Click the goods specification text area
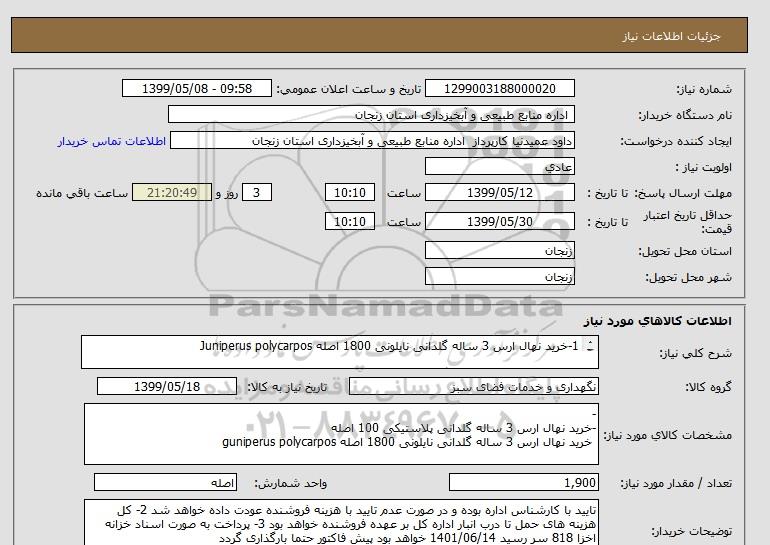This screenshot has width=770, height=545. [341, 434]
